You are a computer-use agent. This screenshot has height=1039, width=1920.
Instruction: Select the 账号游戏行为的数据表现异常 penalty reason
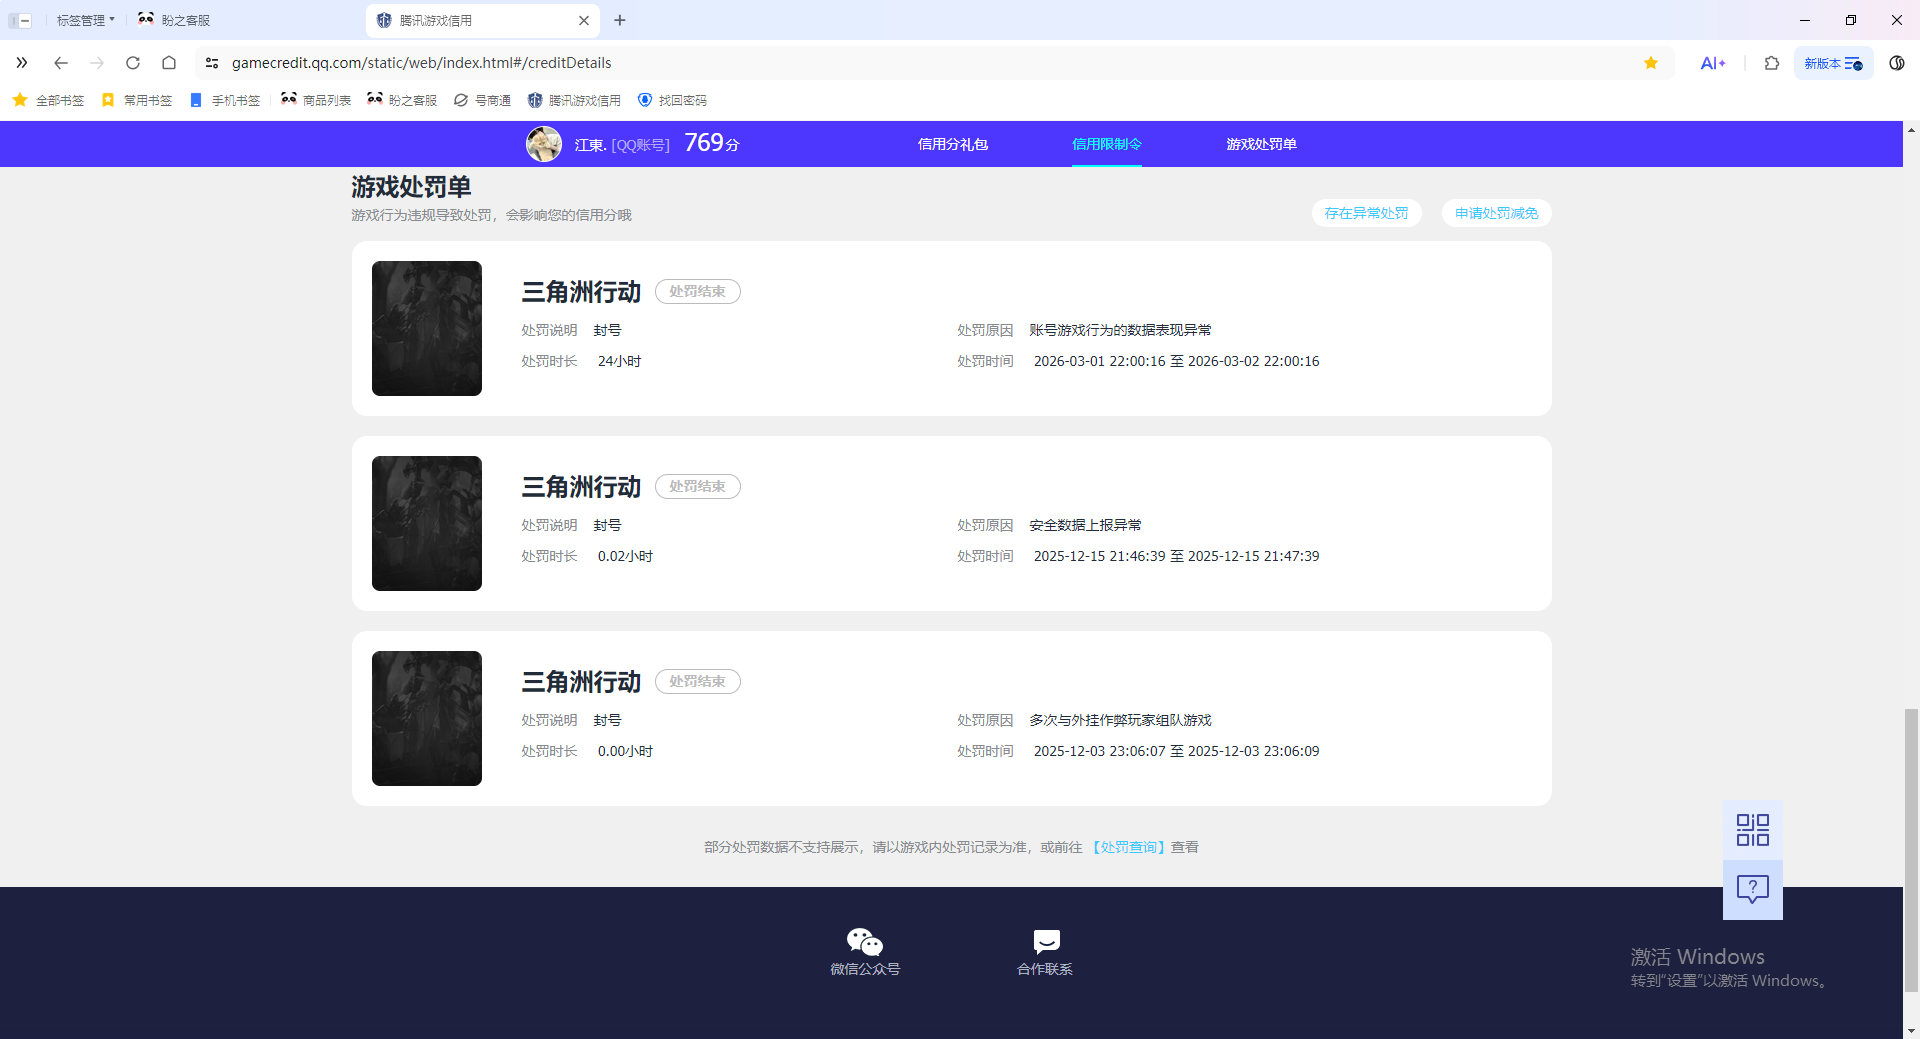(1121, 330)
